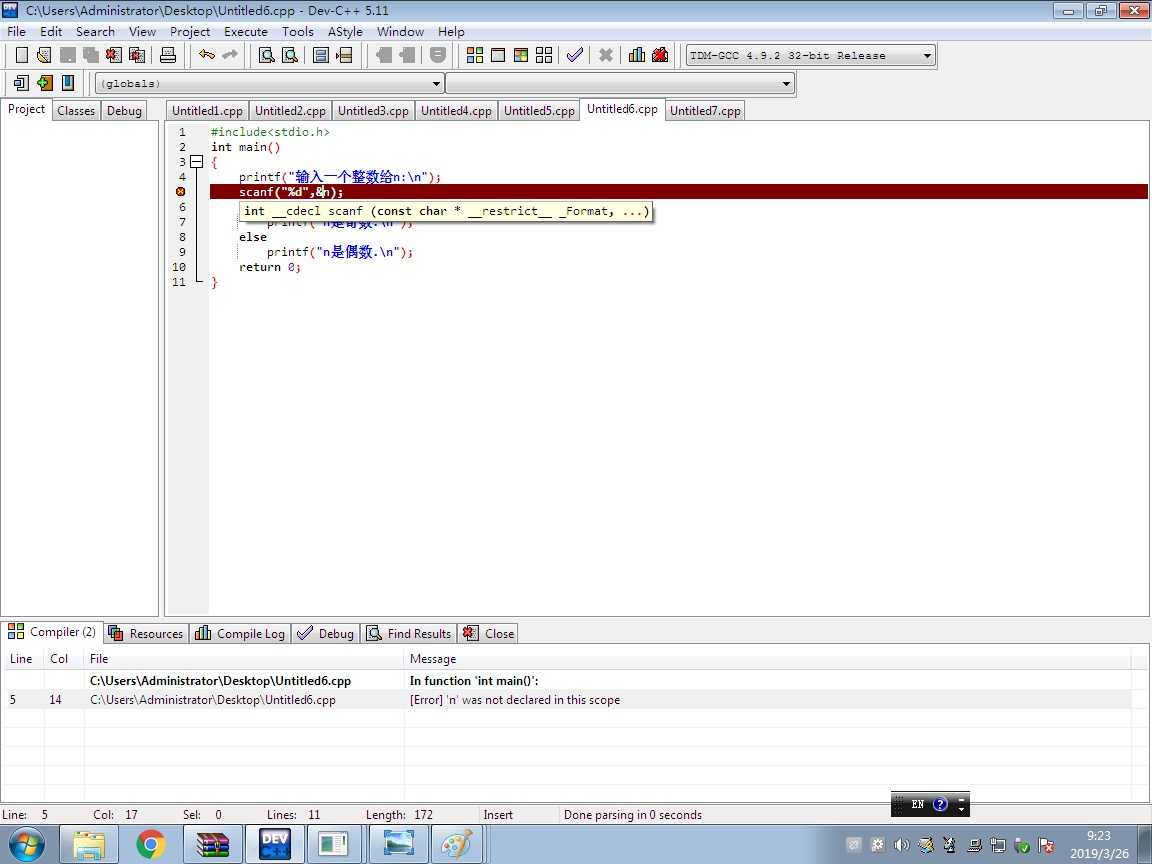Click the Compile icon
Viewport: 1152px width, 864px height.
475,55
